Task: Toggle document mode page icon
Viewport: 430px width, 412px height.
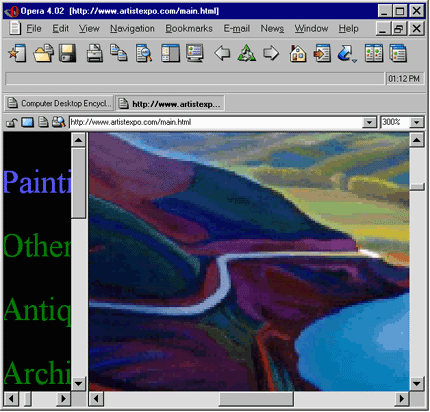Action: click(43, 122)
